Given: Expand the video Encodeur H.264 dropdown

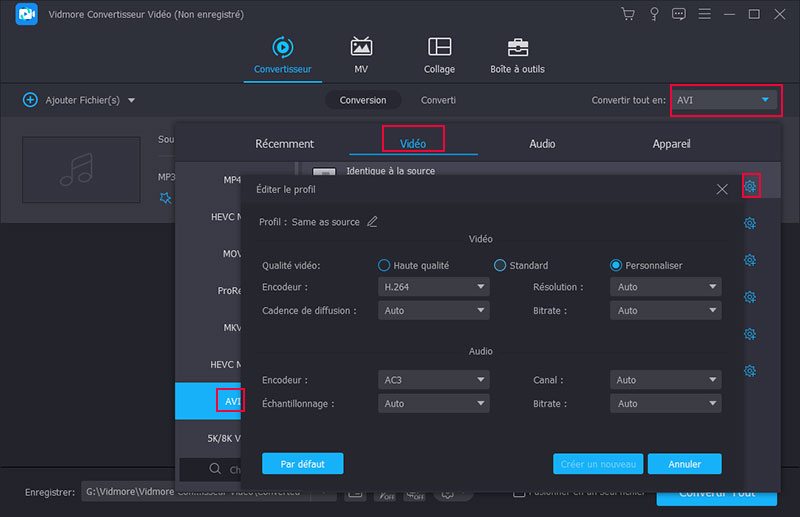Looking at the screenshot, I should [x=434, y=287].
